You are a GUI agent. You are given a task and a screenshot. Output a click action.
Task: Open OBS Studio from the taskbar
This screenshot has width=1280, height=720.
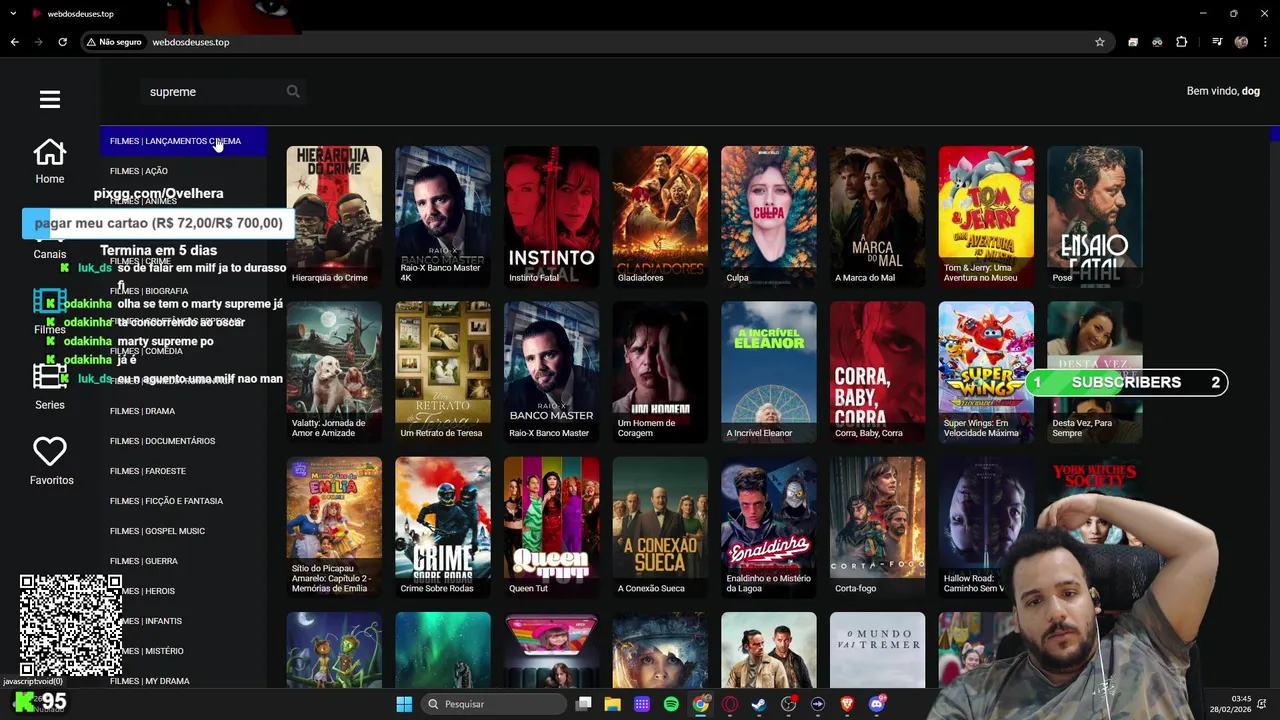pyautogui.click(x=788, y=704)
